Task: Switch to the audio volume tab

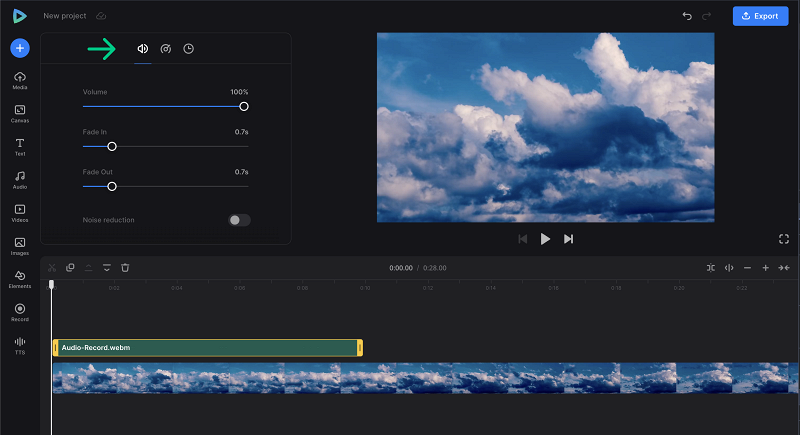Action: pyautogui.click(x=143, y=48)
